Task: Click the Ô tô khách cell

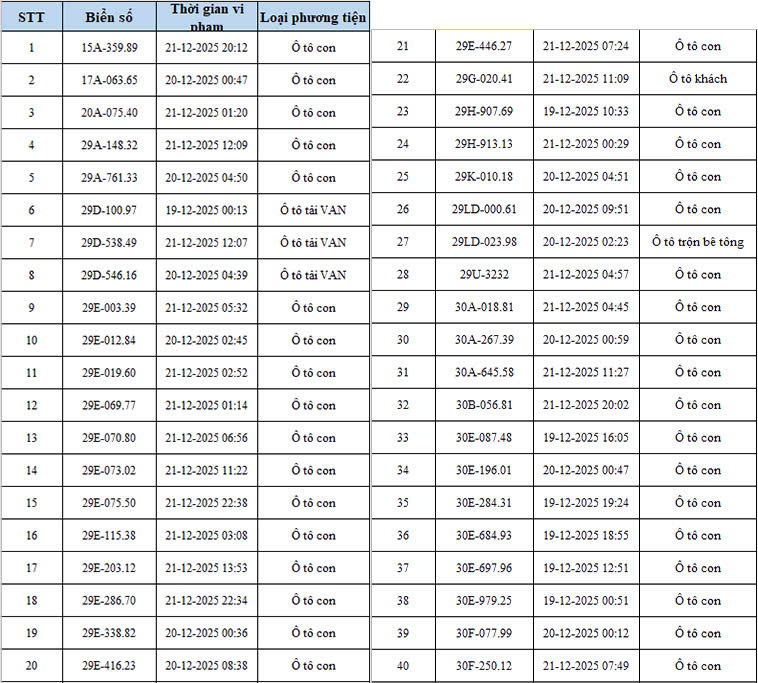Action: point(697,79)
